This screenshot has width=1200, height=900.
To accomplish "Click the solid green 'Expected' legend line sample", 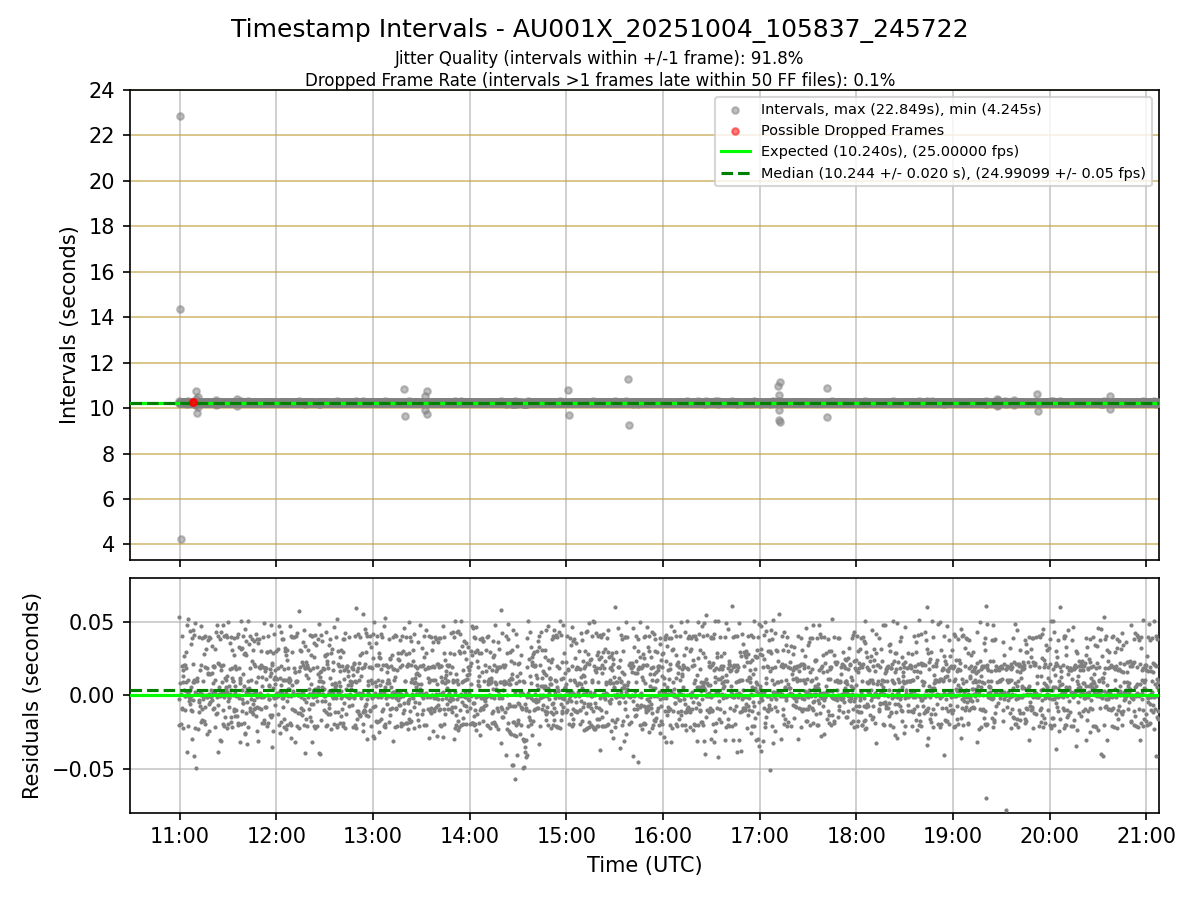I will click(735, 152).
